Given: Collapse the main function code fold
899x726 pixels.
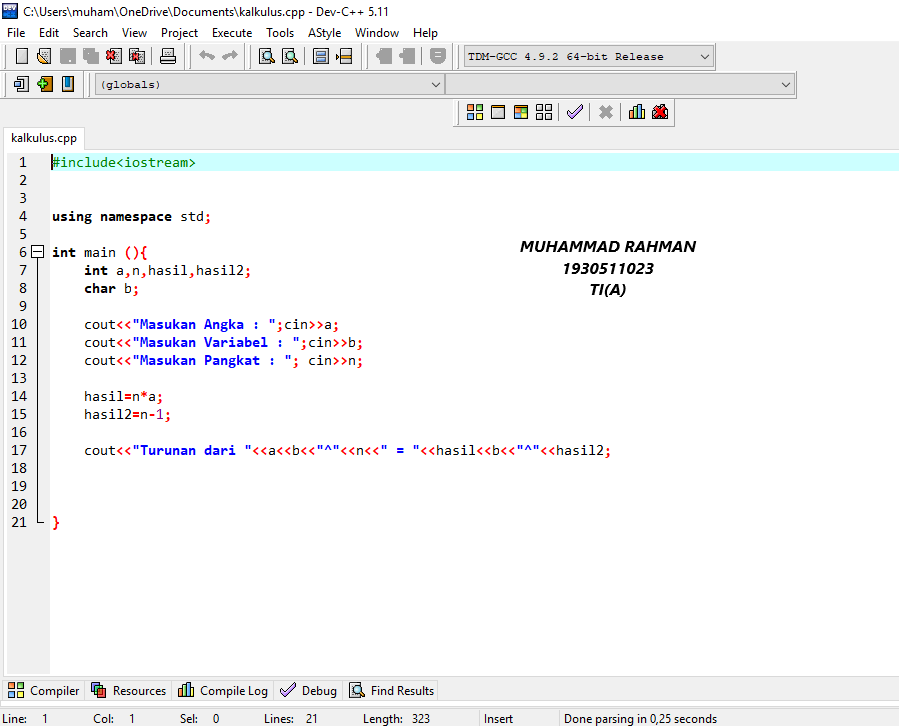Looking at the screenshot, I should coord(37,252).
